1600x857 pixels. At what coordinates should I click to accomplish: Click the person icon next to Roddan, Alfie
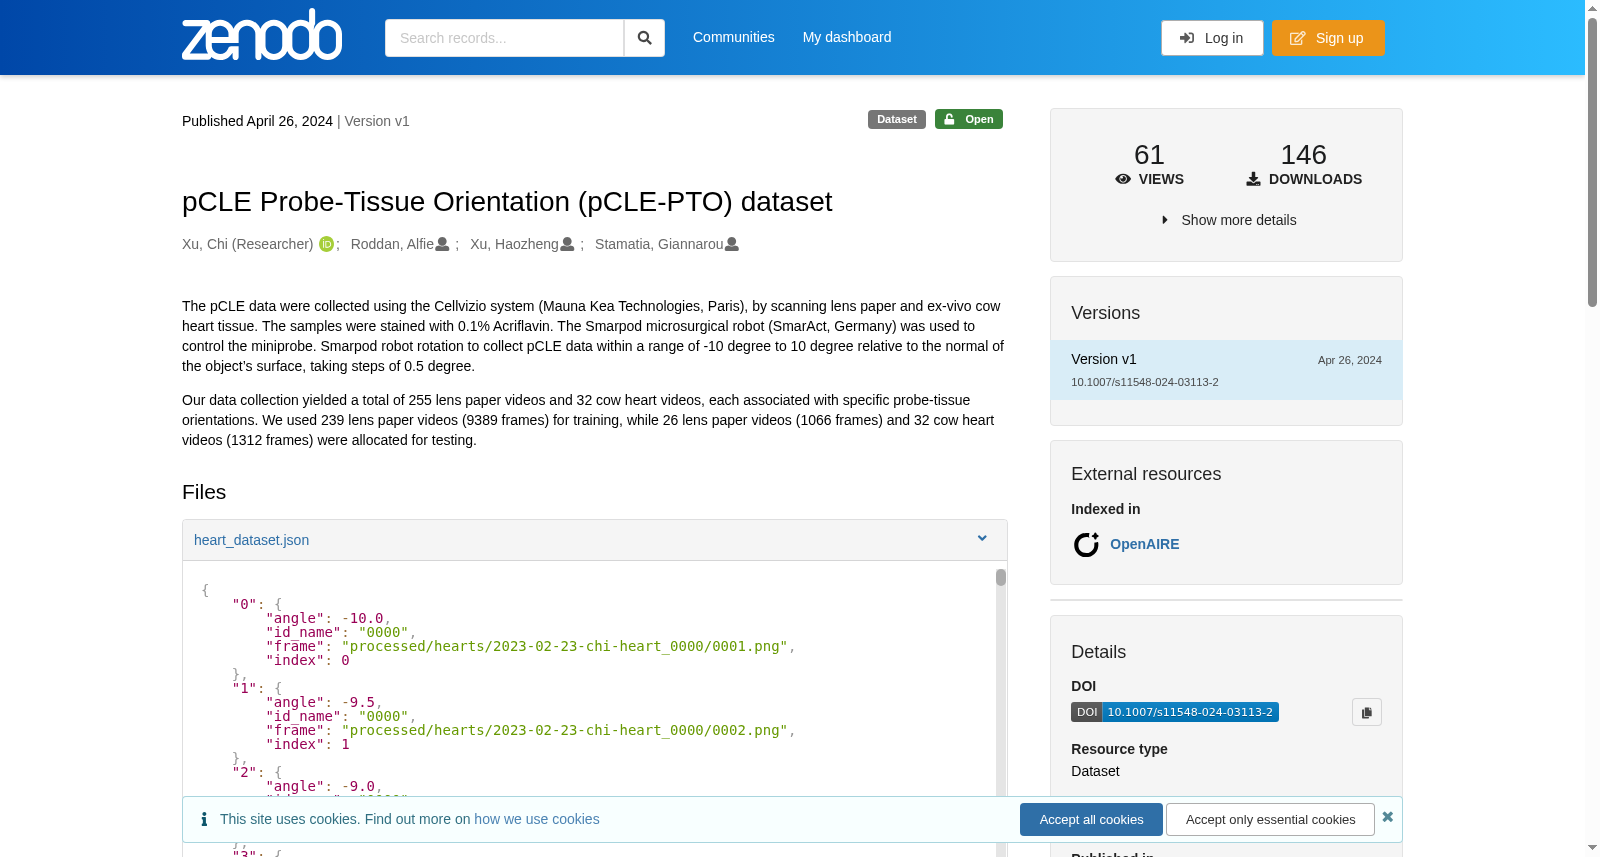[x=442, y=244]
